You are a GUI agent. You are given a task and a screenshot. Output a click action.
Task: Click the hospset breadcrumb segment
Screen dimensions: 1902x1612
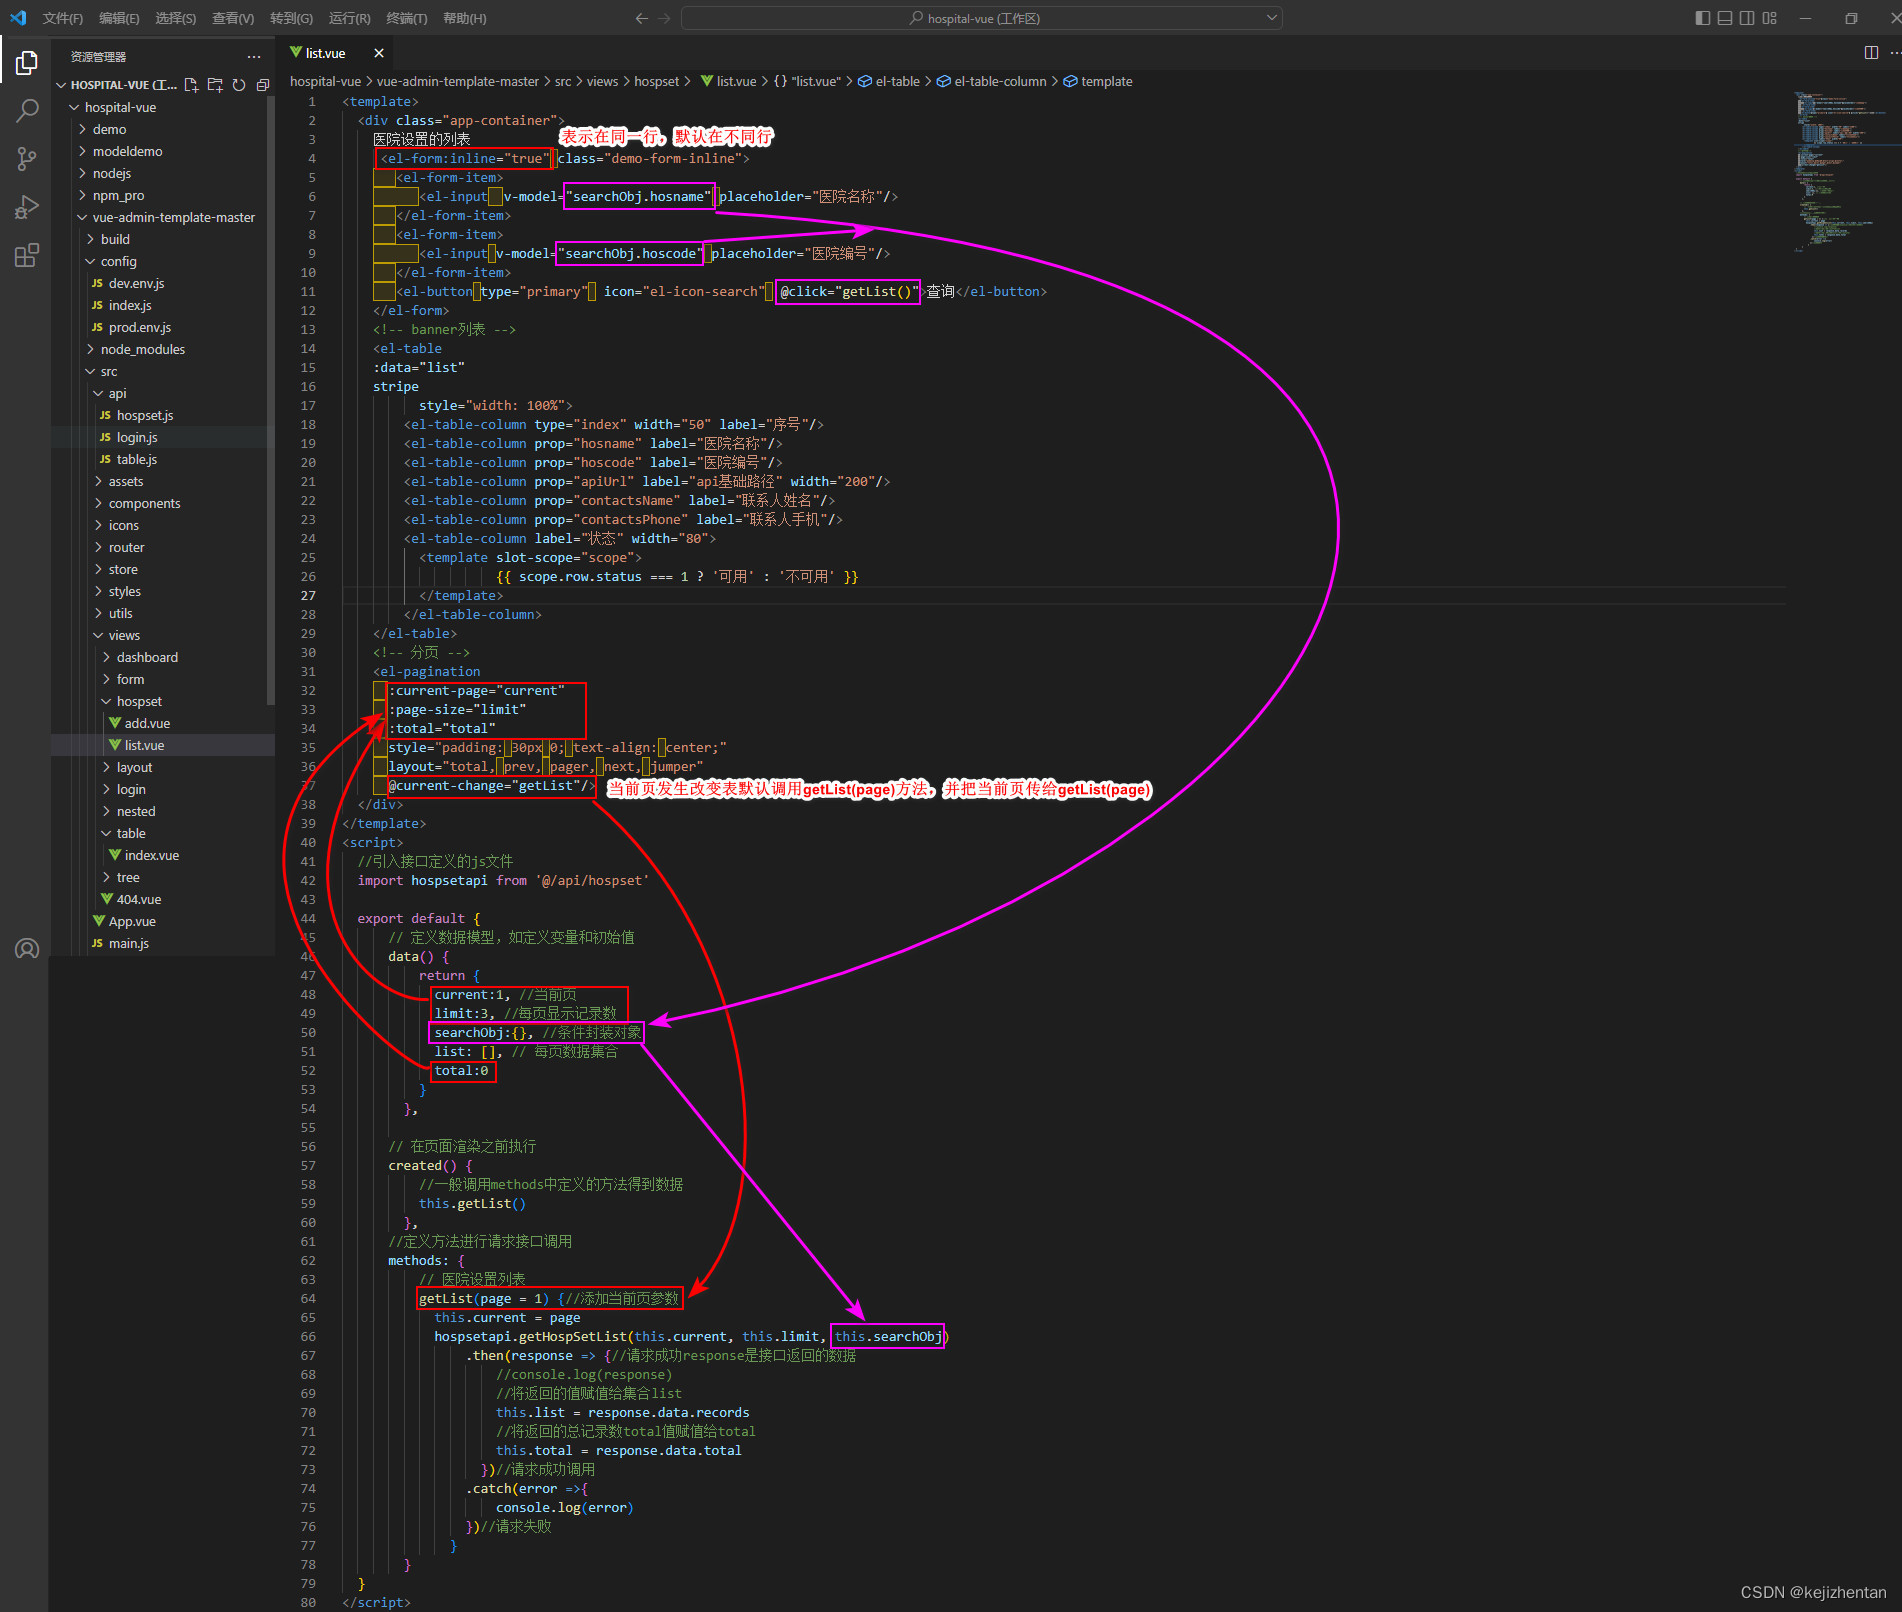(x=656, y=82)
